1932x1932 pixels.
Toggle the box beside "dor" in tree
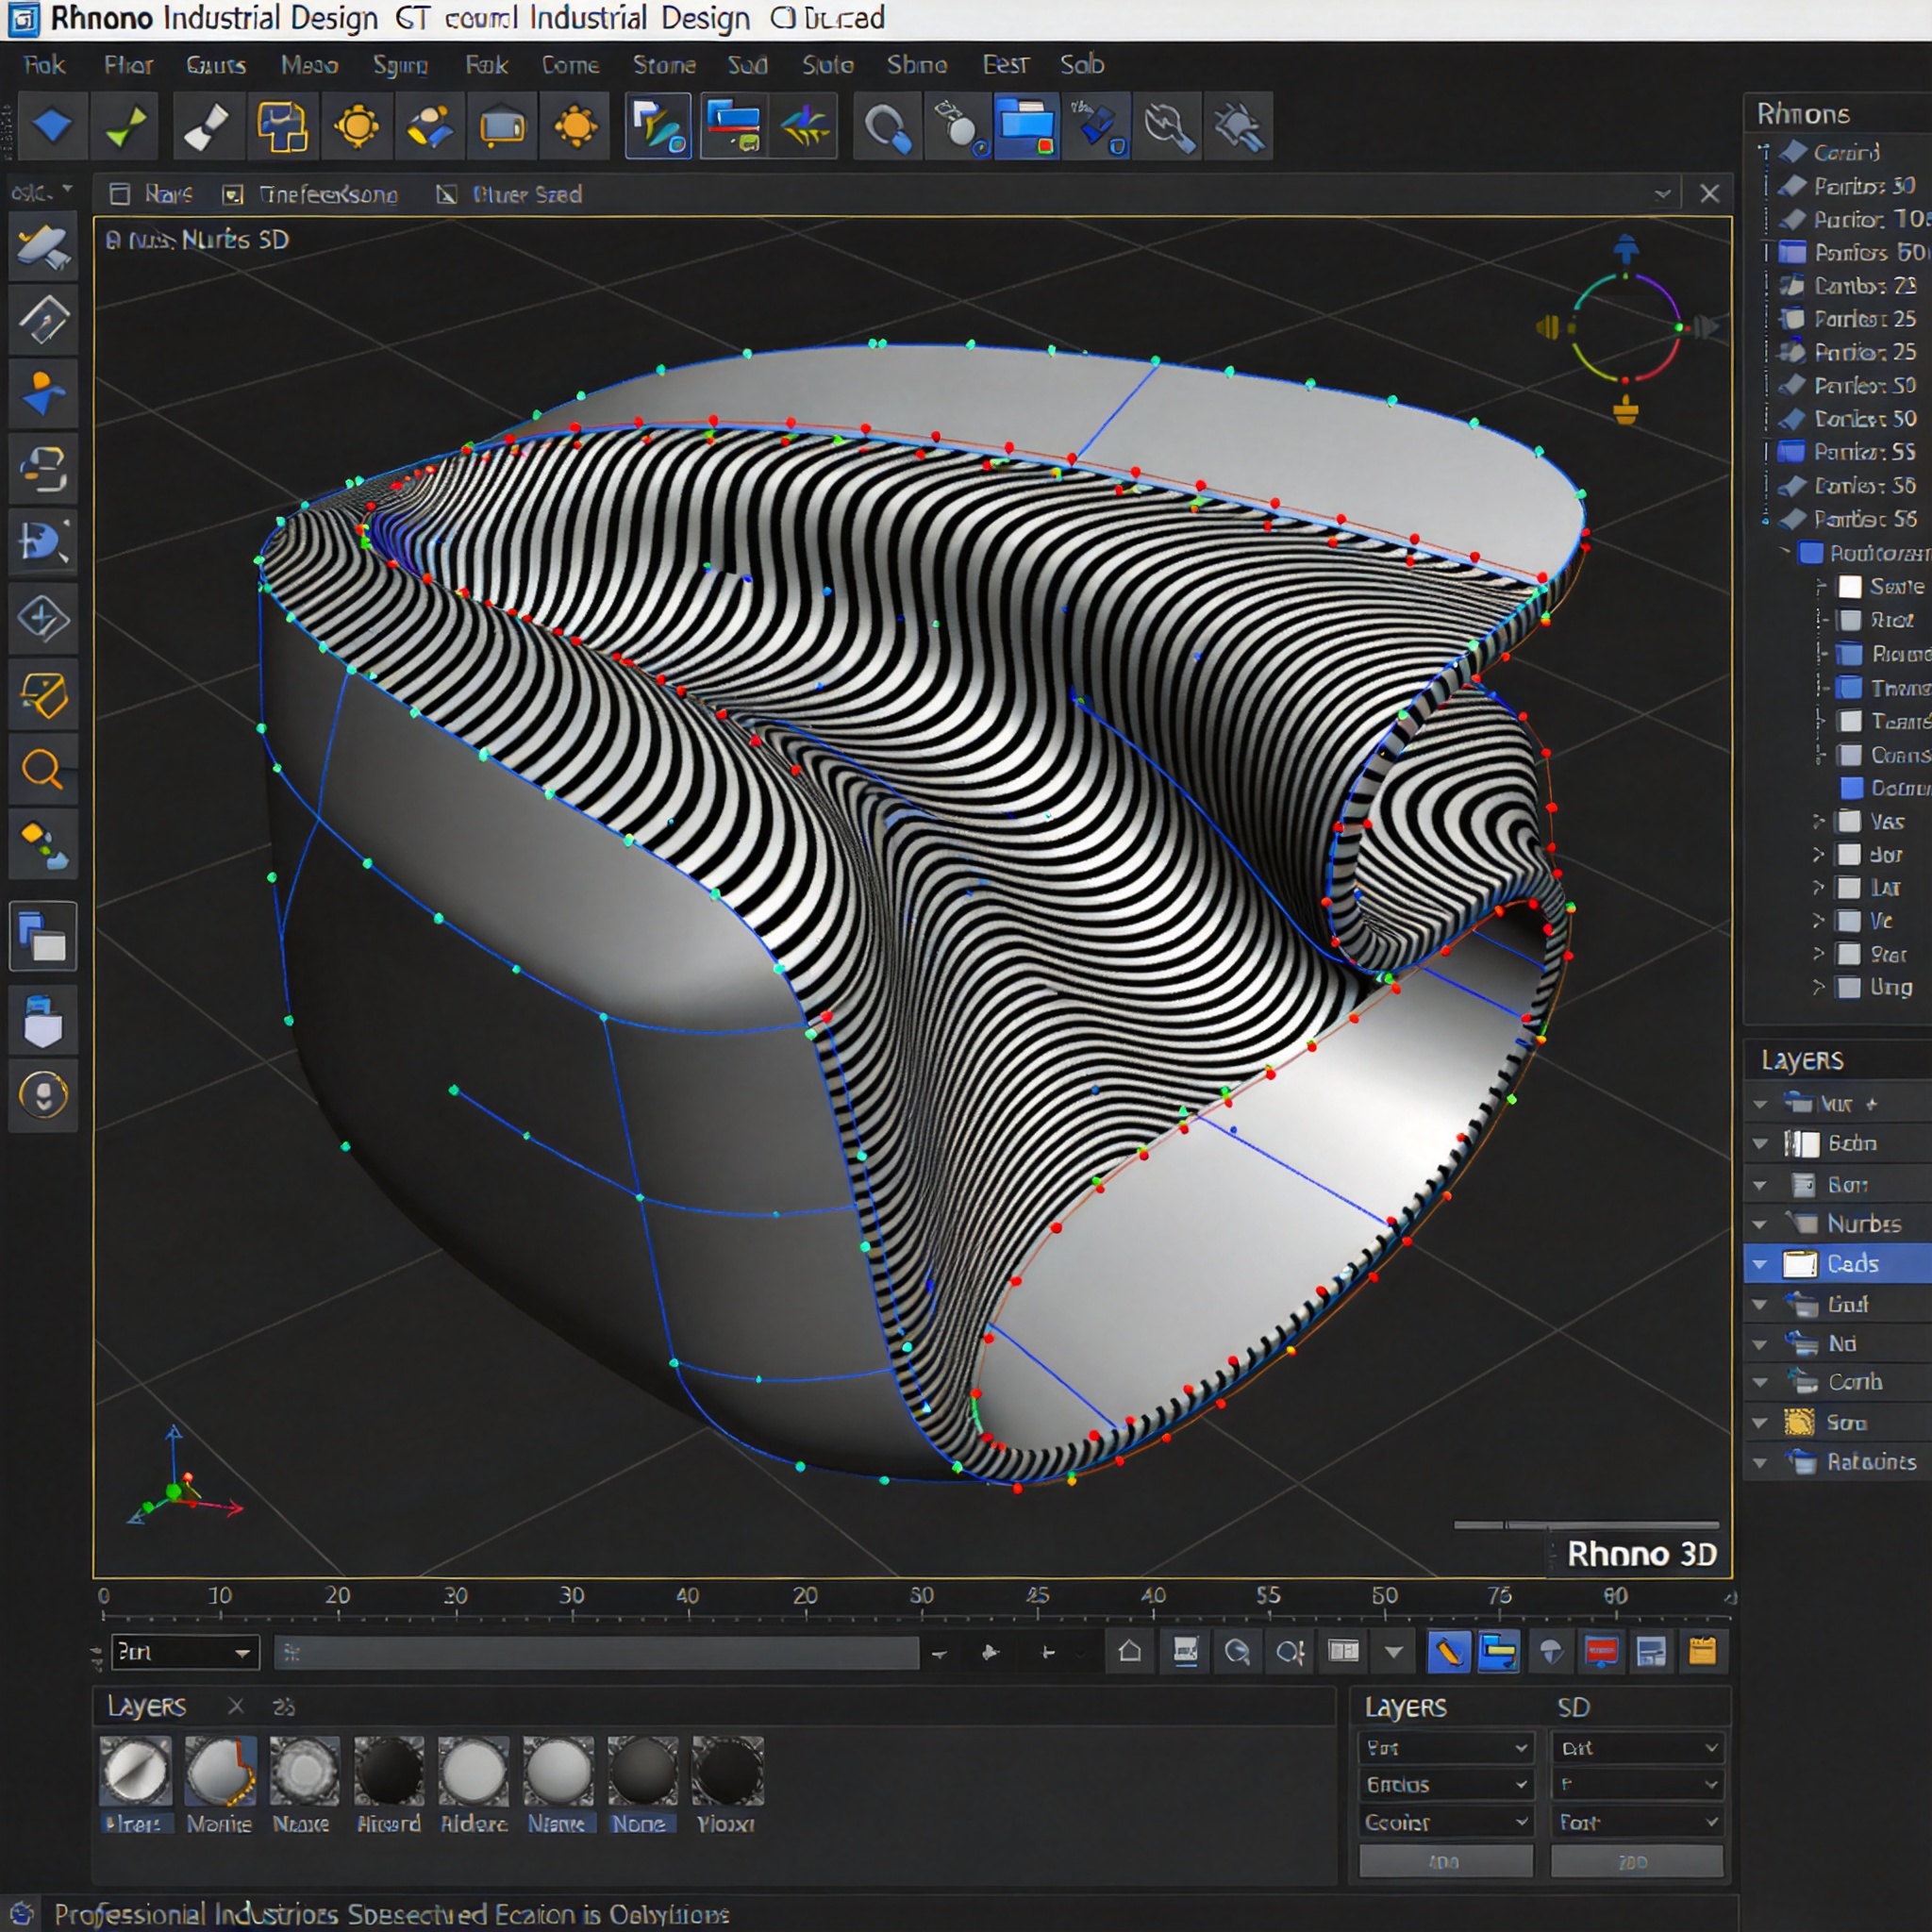(x=1850, y=855)
